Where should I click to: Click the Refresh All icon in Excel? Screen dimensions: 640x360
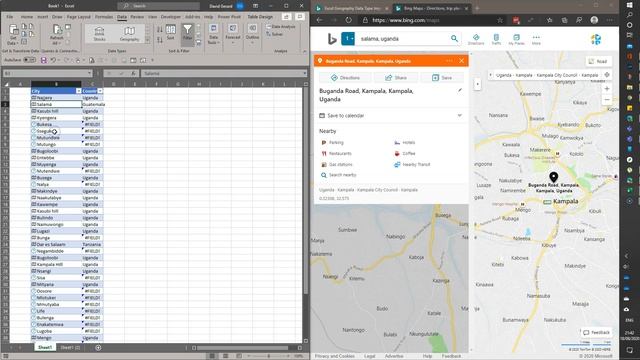tap(57, 34)
